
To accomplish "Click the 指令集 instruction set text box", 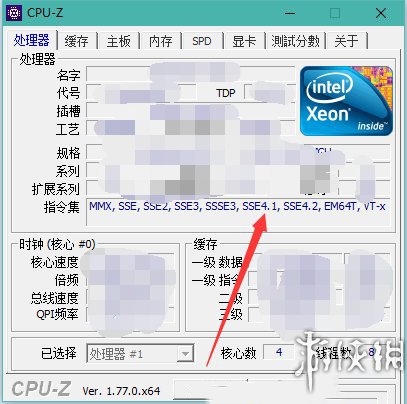I will tap(238, 212).
